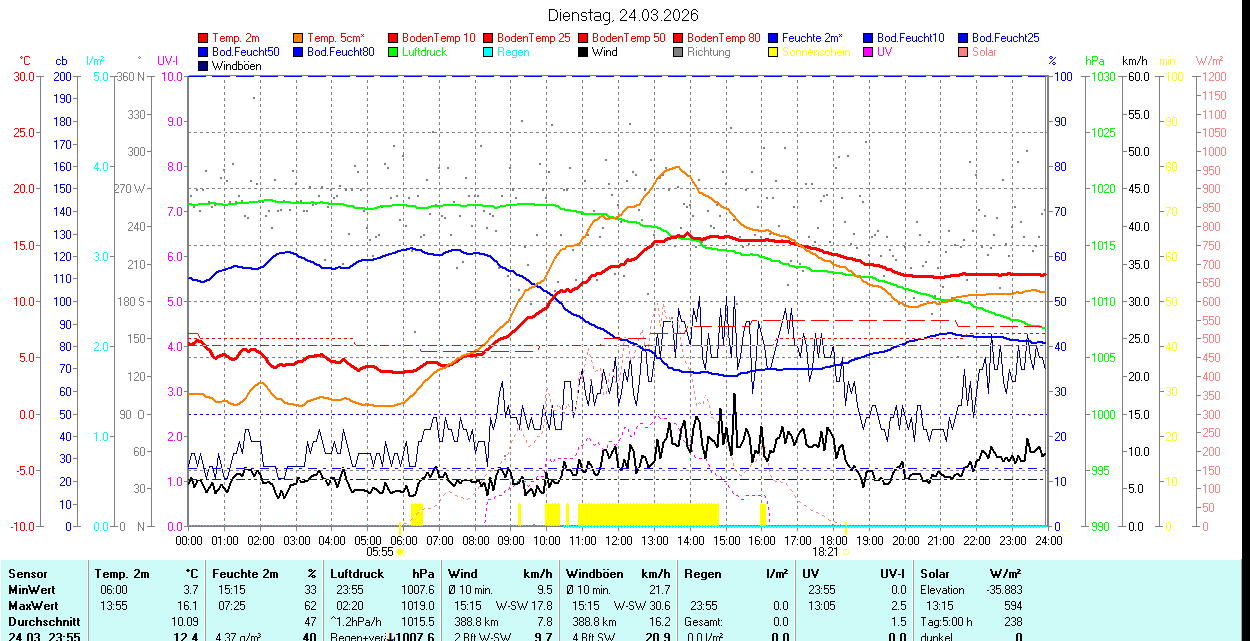Click the sunset marker at 18:21
Screen dimensions: 1250x641
click(x=845, y=551)
